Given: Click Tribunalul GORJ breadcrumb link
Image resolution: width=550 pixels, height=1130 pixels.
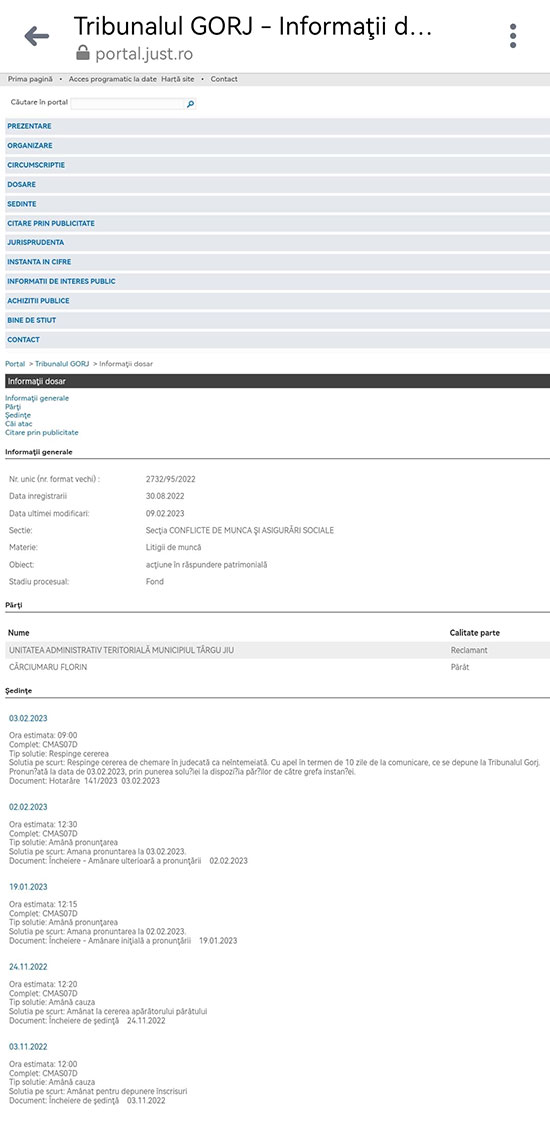Looking at the screenshot, I should 62,364.
